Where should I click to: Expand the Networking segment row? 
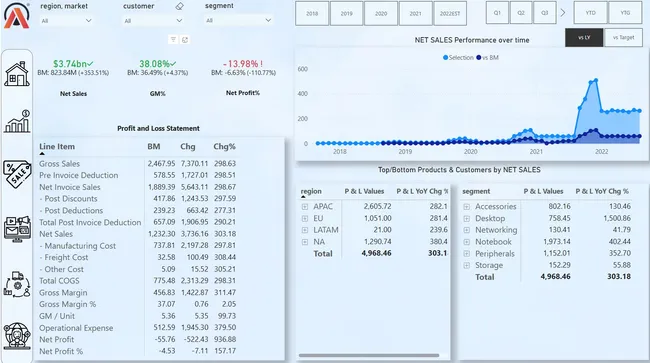pos(466,230)
